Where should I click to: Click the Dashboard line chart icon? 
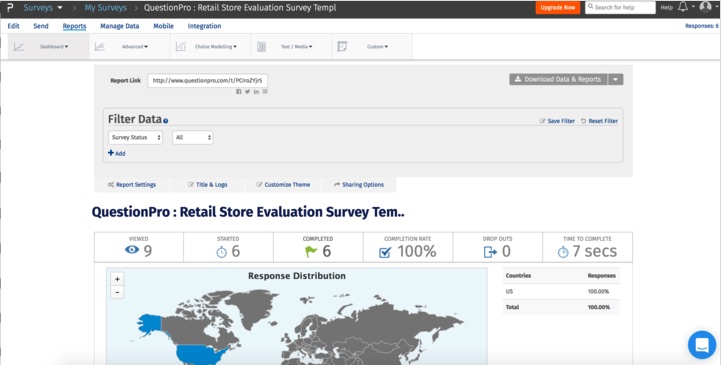pyautogui.click(x=19, y=46)
